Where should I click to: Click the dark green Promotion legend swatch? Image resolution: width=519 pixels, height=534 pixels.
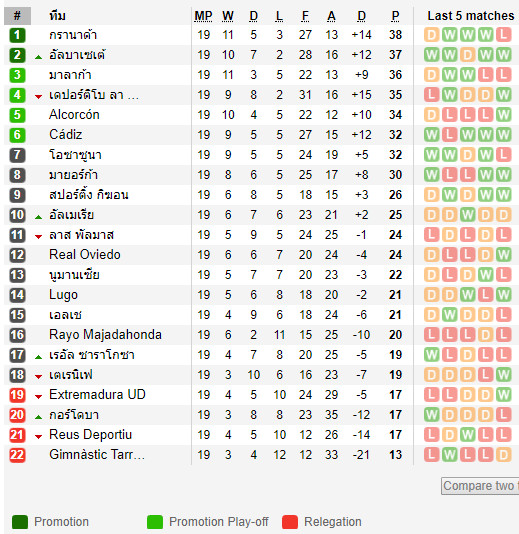tap(20, 522)
